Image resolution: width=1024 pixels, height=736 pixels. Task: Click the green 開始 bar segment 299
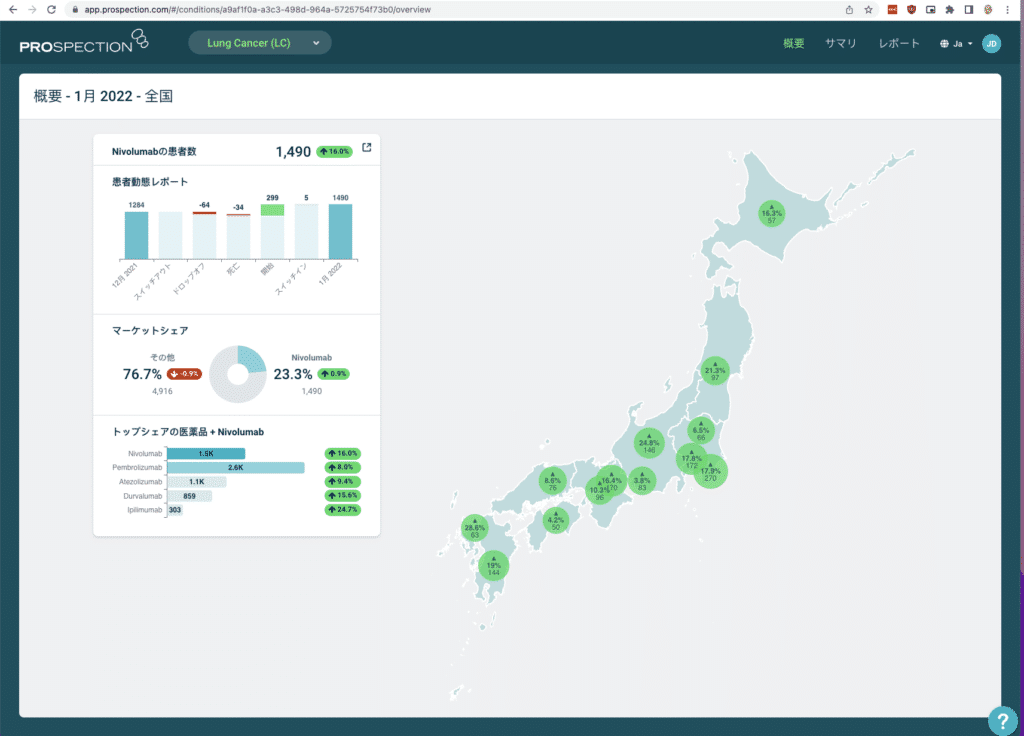(272, 210)
